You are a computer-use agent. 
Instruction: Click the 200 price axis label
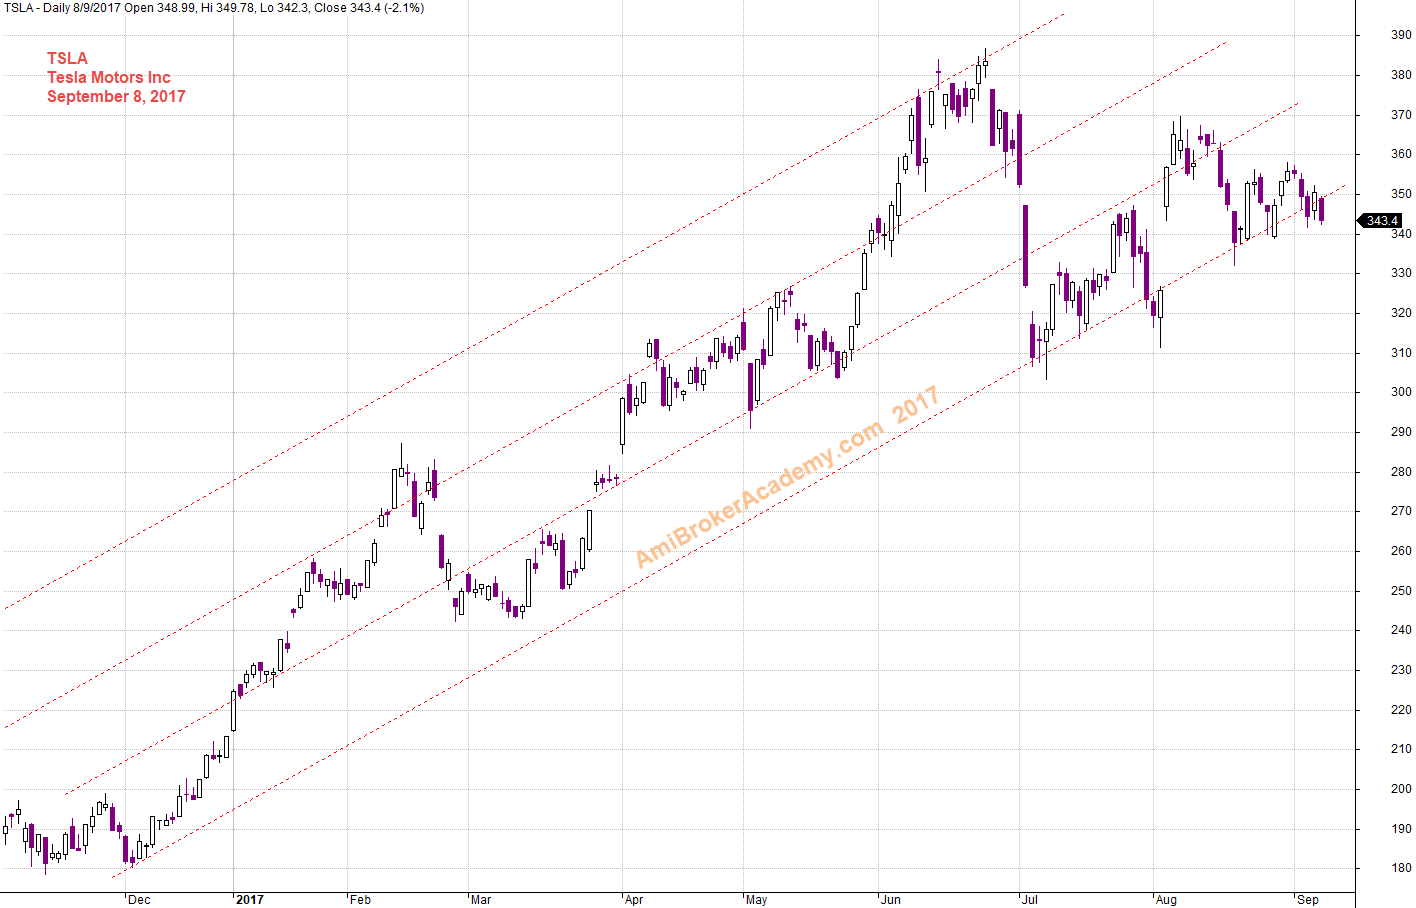[1401, 789]
